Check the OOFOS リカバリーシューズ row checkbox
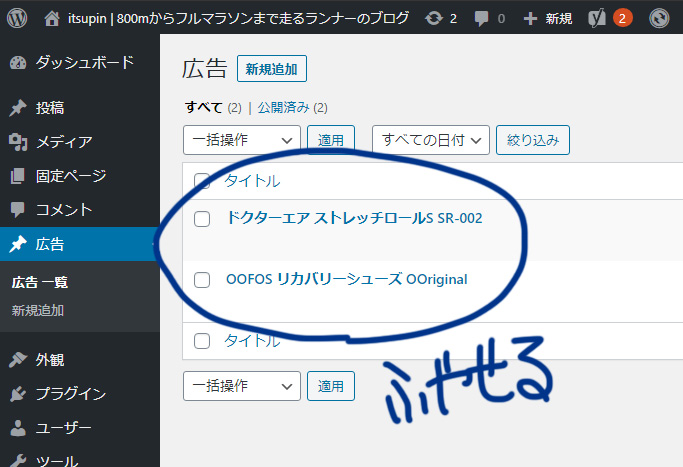Viewport: 683px width, 467px height. (202, 279)
